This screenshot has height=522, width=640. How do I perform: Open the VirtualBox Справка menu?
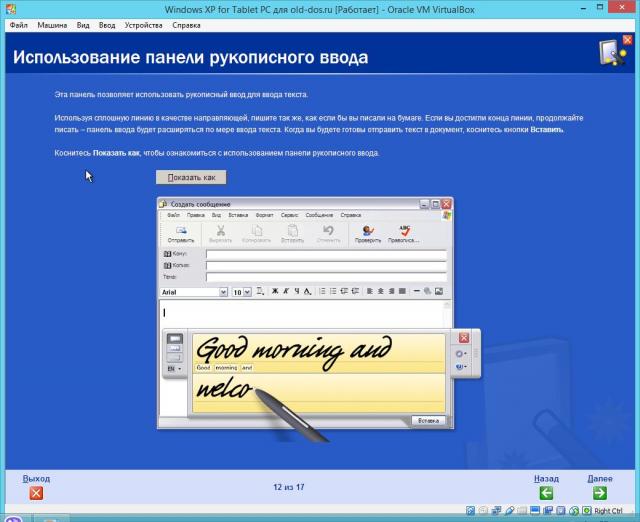click(x=186, y=25)
